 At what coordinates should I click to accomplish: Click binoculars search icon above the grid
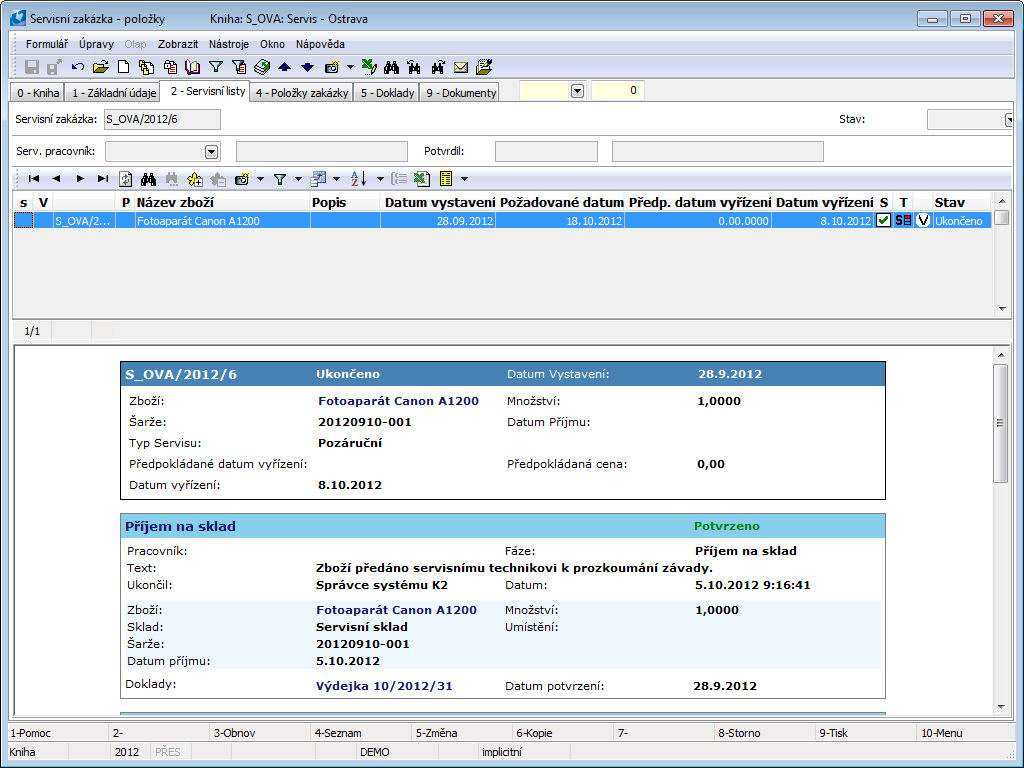(x=149, y=179)
